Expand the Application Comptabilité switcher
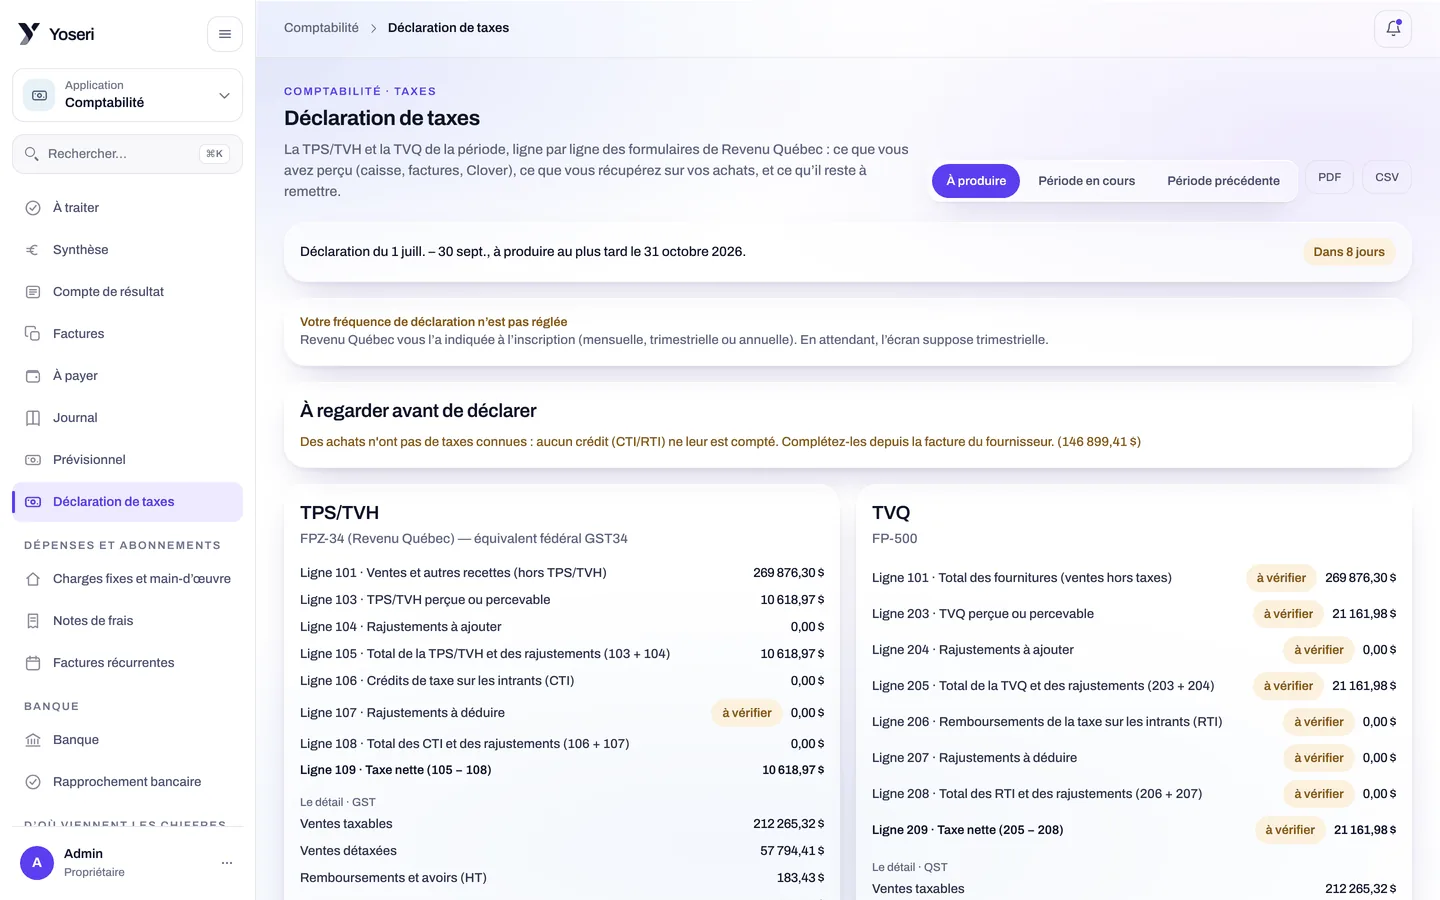 [x=127, y=95]
